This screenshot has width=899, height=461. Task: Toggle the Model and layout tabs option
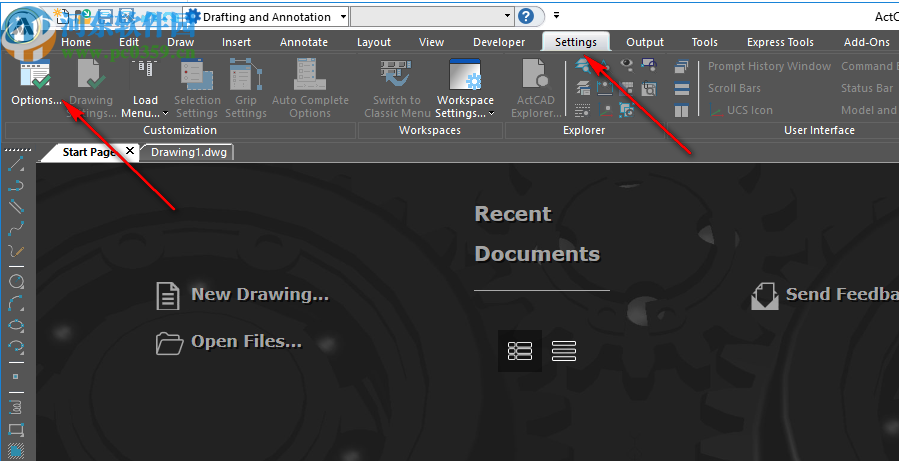click(x=869, y=110)
